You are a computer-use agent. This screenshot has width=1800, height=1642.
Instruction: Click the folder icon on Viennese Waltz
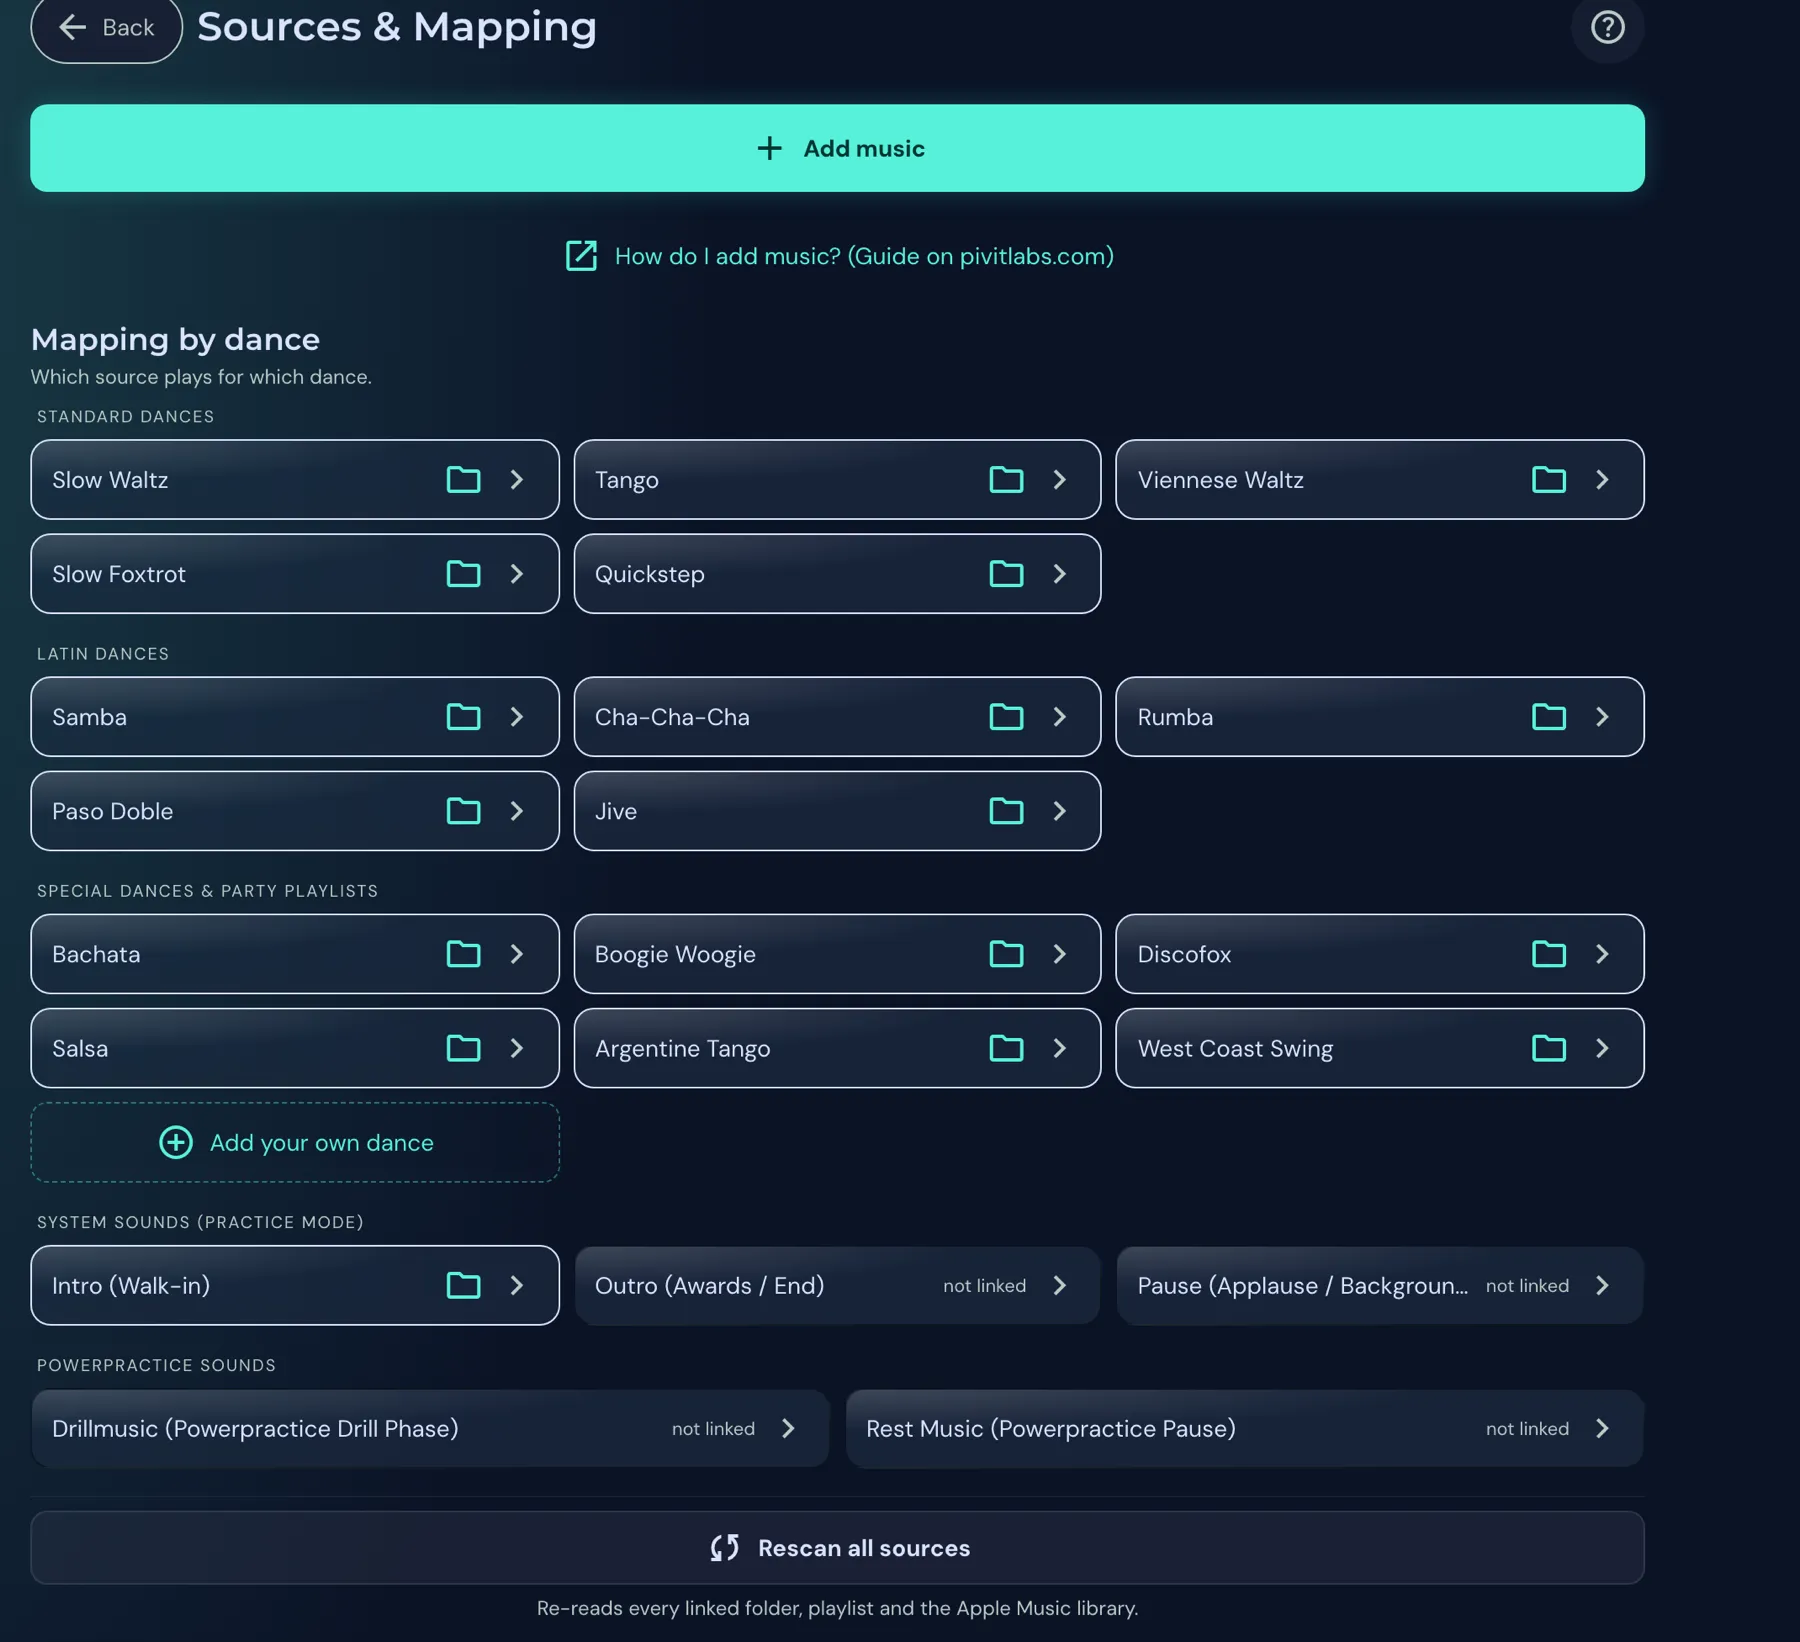(1549, 480)
